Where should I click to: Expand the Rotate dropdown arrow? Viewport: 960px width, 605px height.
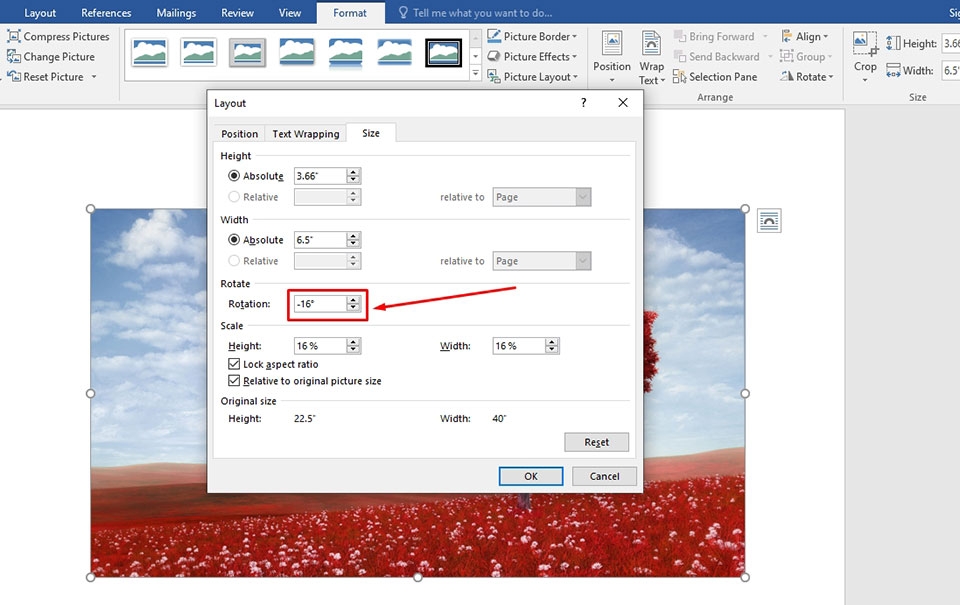(831, 77)
